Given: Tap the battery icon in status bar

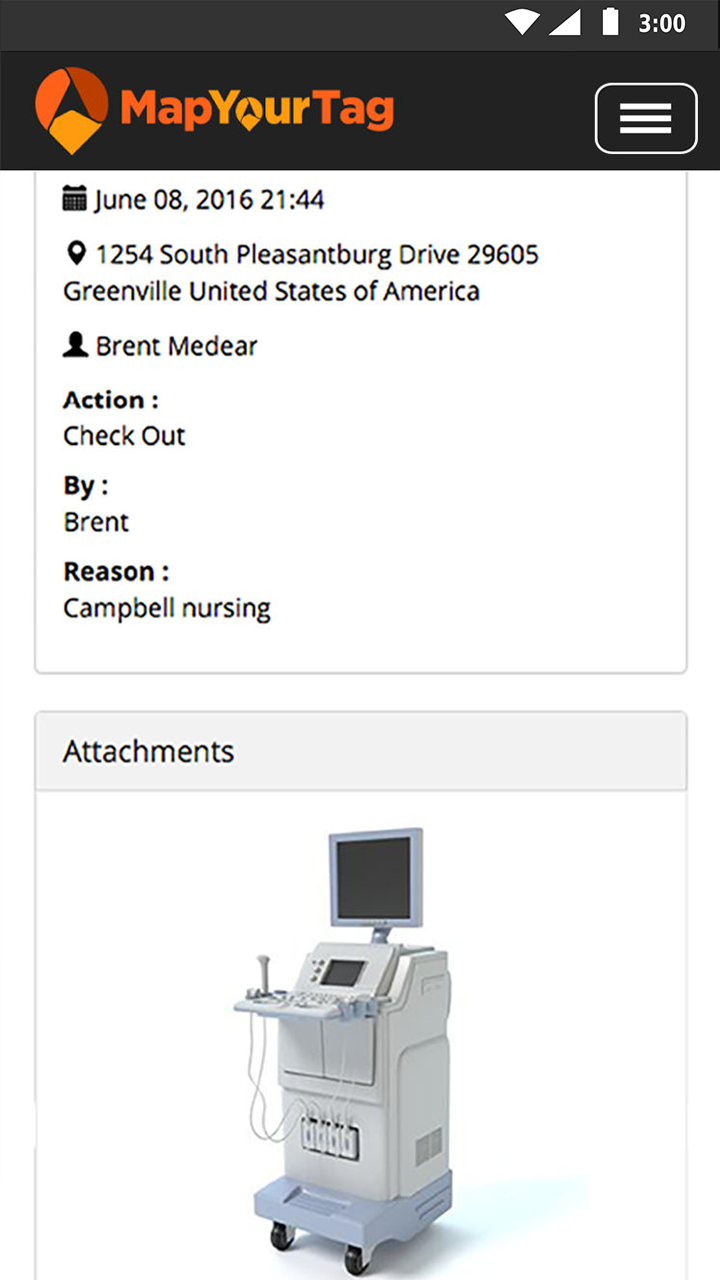Looking at the screenshot, I should [x=610, y=22].
